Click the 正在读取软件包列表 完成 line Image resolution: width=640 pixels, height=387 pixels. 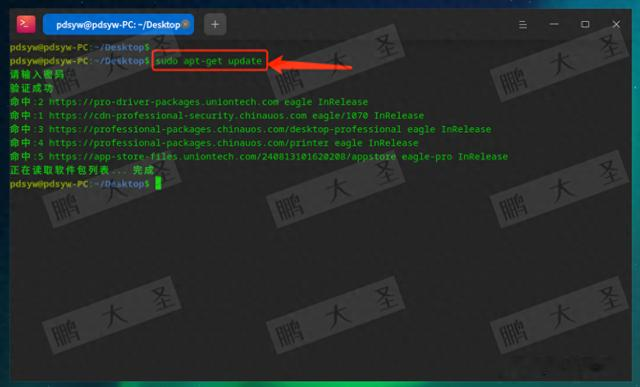pyautogui.click(x=82, y=170)
